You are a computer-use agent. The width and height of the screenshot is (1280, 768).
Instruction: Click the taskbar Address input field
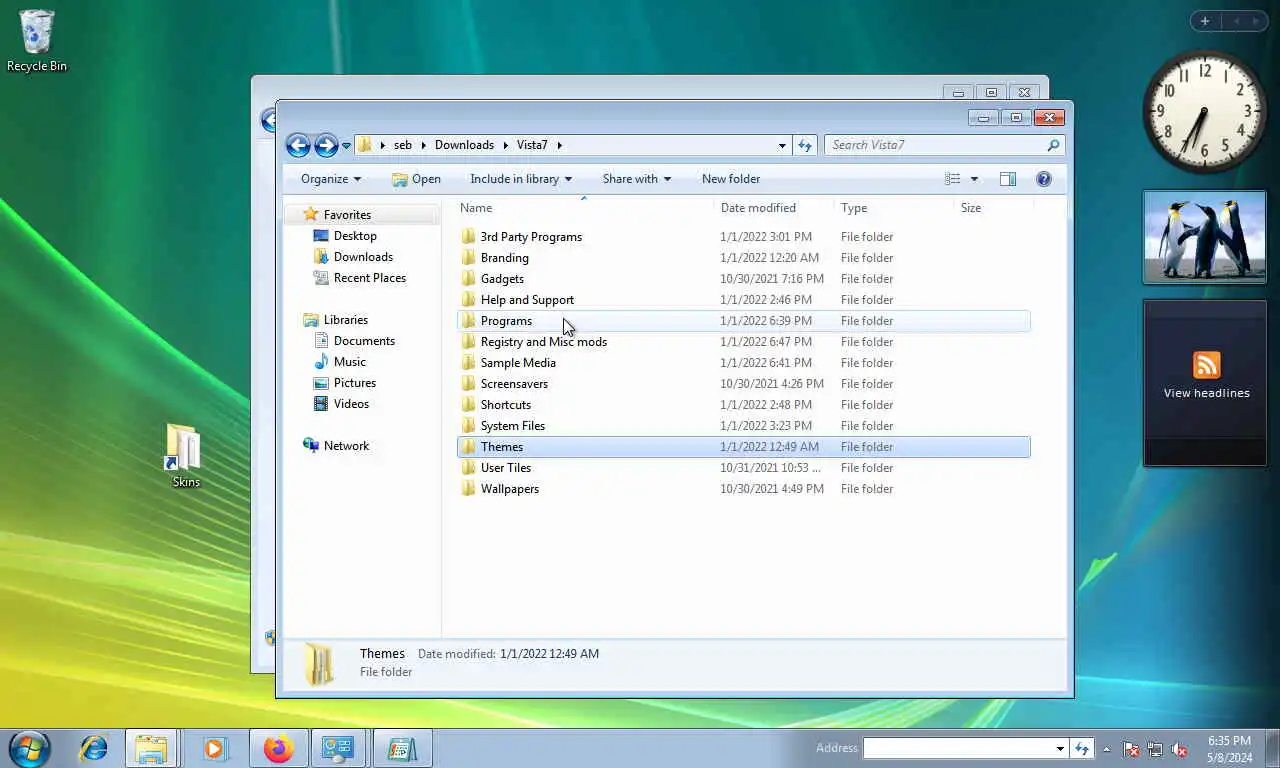pos(959,748)
